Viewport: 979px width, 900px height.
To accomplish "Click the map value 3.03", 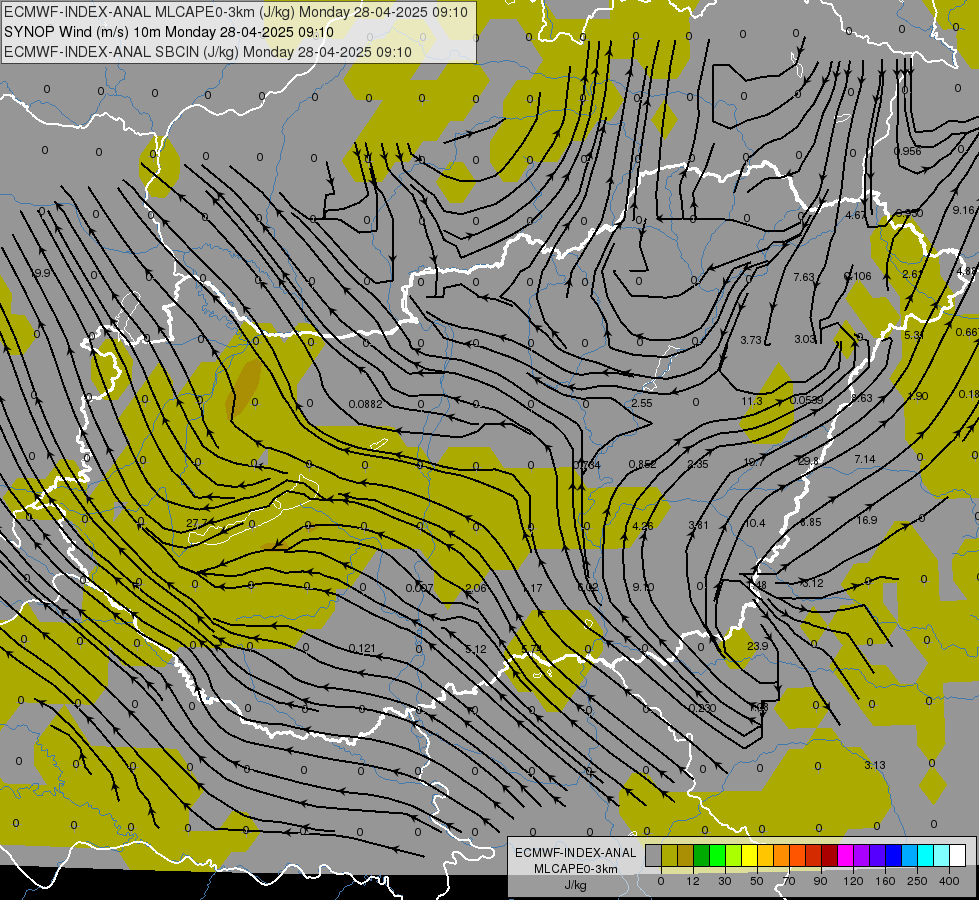I will coord(805,339).
